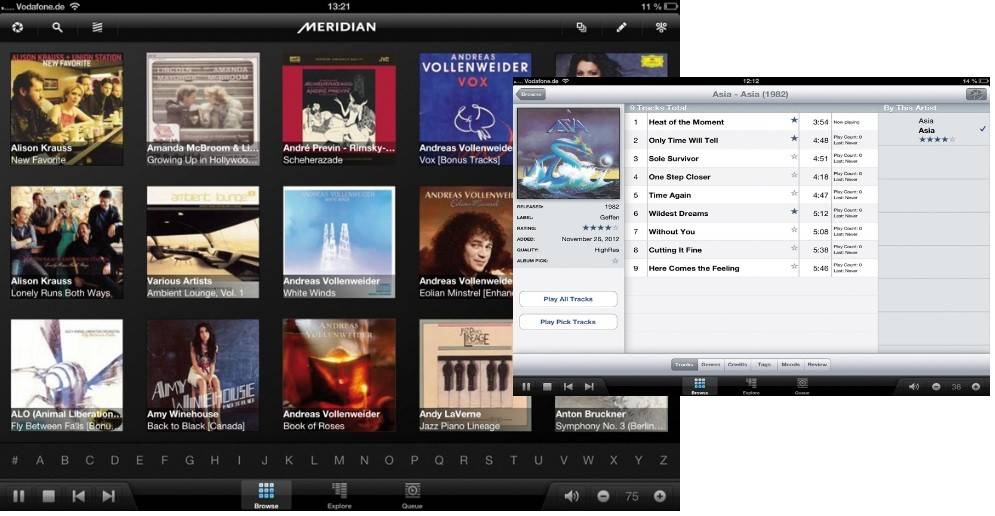The width and height of the screenshot is (995, 516).
Task: Tap Play Pick Tracks in Asia window
Action: pyautogui.click(x=568, y=322)
